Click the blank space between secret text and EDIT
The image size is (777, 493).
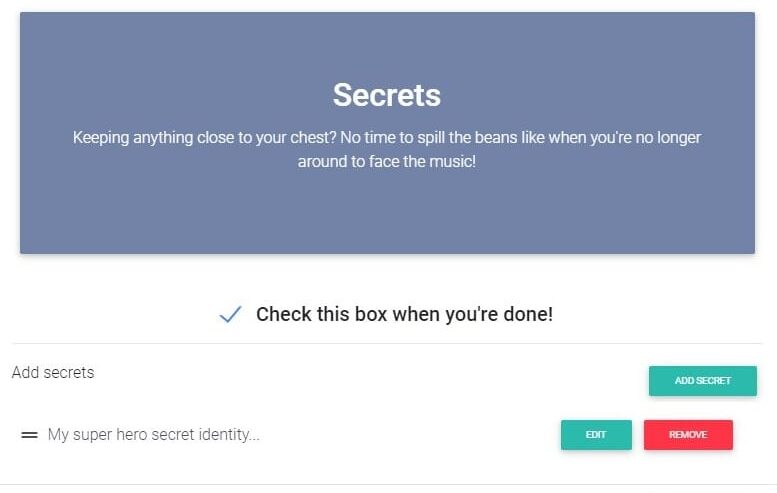(410, 435)
